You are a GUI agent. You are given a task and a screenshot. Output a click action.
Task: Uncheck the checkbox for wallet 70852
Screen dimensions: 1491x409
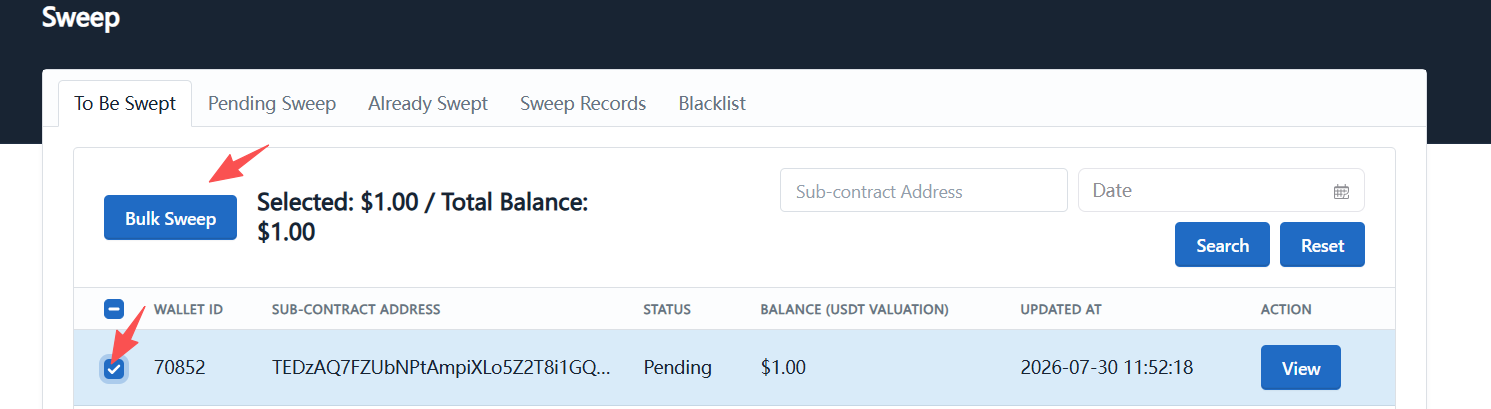[114, 368]
